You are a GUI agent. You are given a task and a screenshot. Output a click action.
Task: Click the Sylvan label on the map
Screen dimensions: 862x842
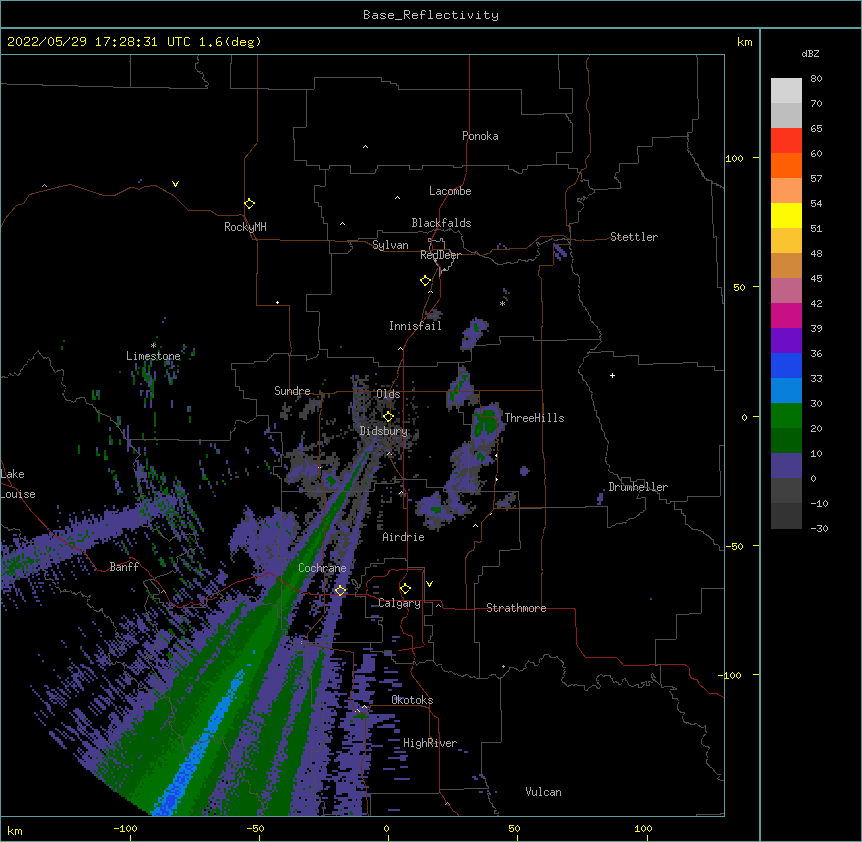390,245
